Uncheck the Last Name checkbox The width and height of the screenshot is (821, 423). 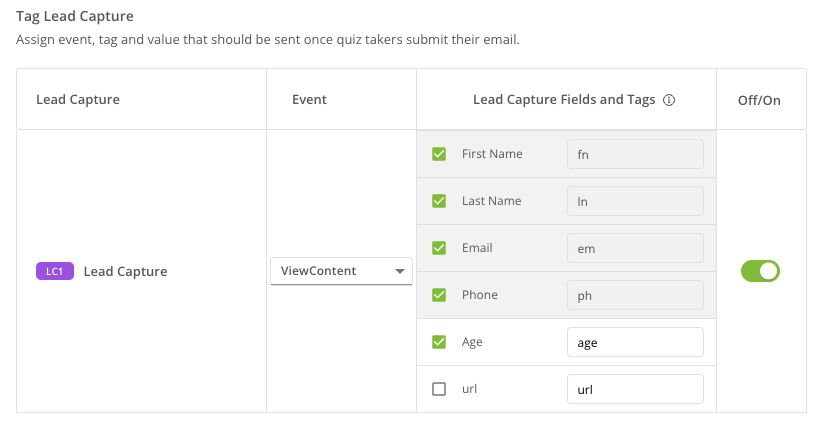tap(439, 201)
